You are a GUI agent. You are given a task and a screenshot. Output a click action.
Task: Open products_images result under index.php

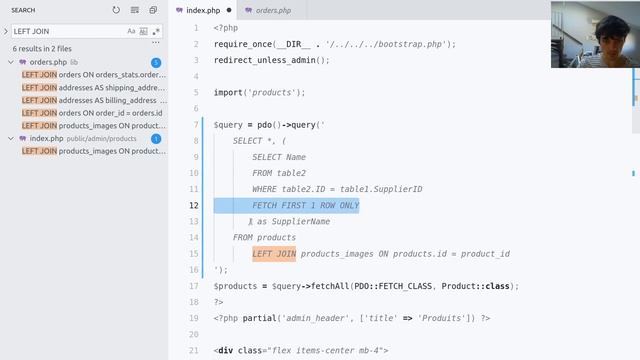click(94, 151)
